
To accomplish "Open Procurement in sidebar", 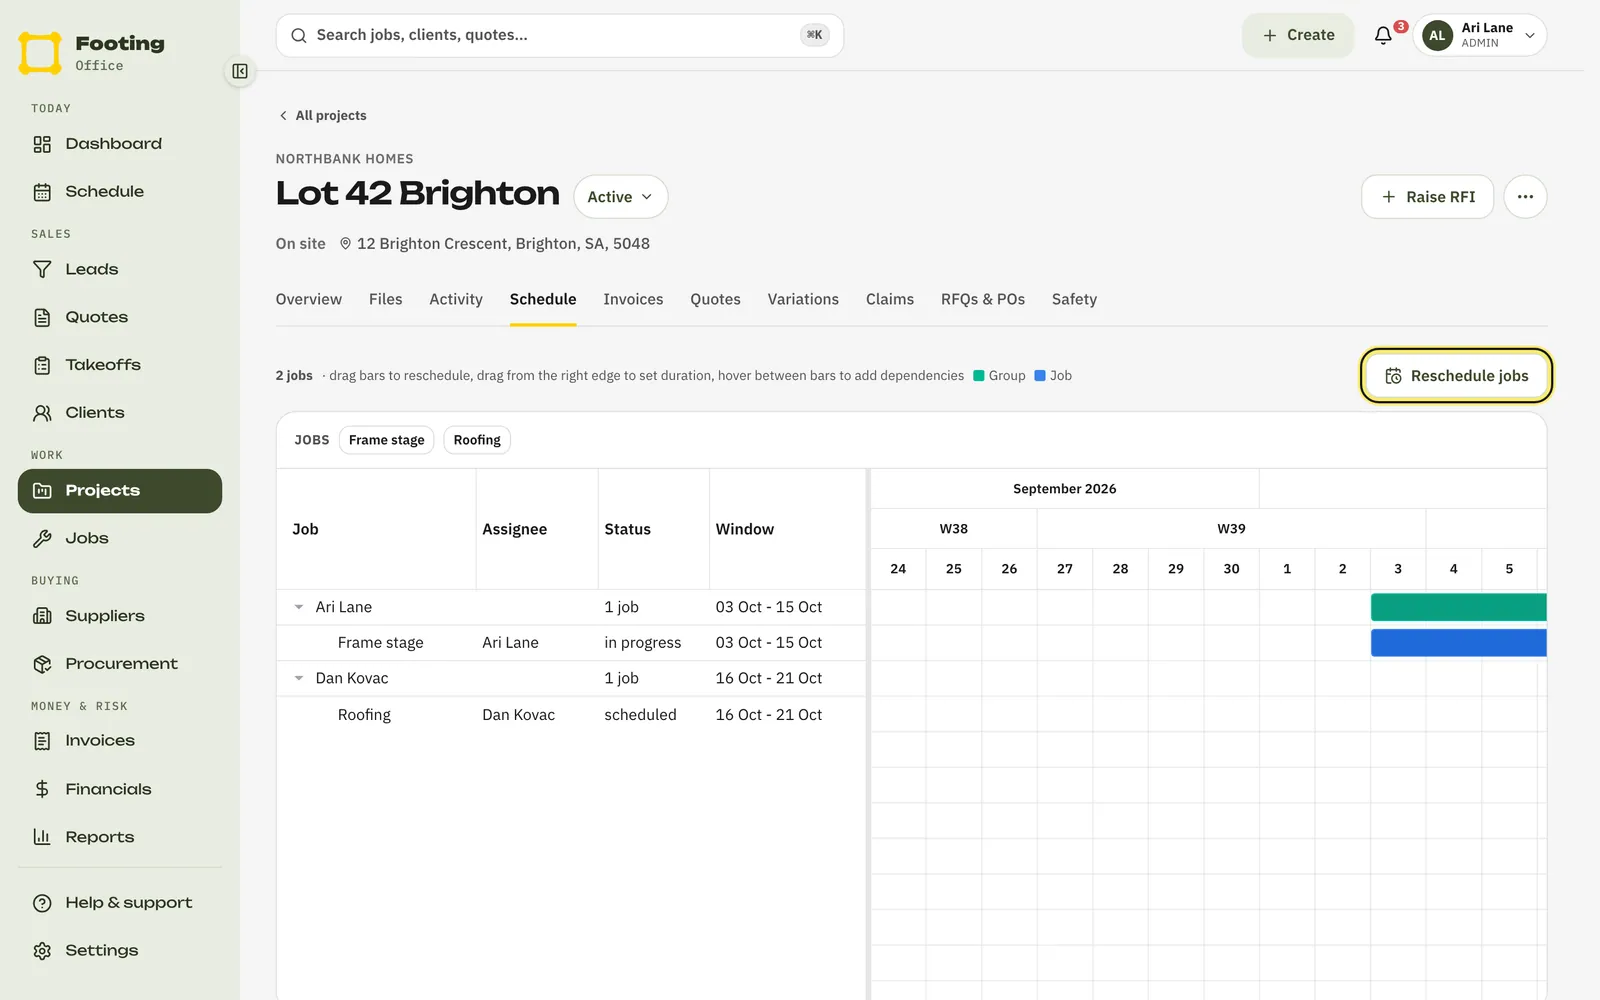I will (120, 664).
